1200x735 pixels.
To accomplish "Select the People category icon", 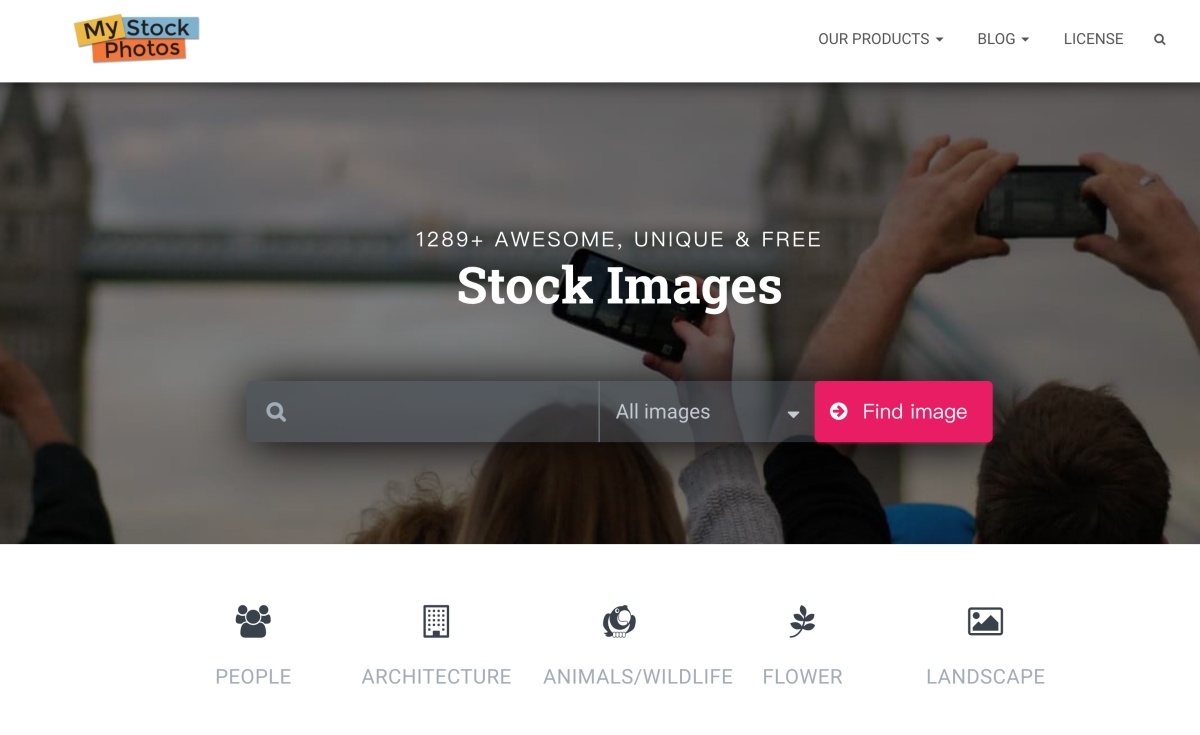I will click(x=253, y=621).
